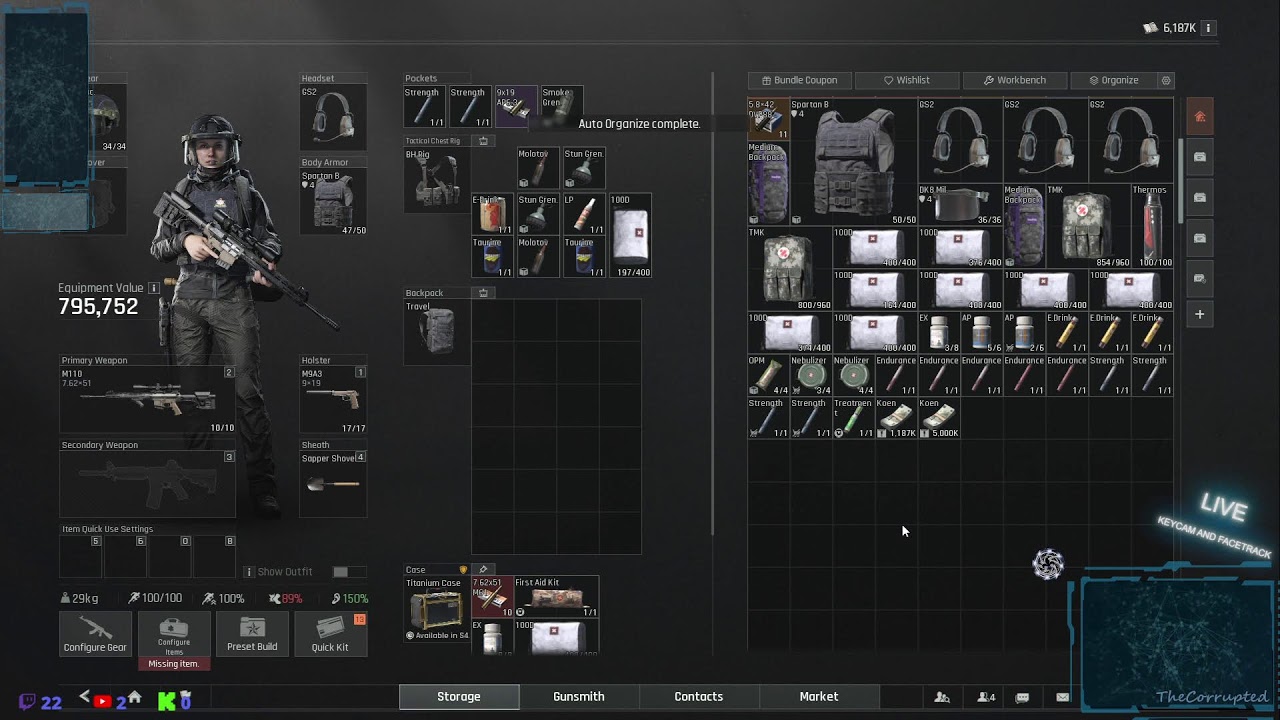
Task: Select the LP item in chest rig
Action: click(x=585, y=215)
